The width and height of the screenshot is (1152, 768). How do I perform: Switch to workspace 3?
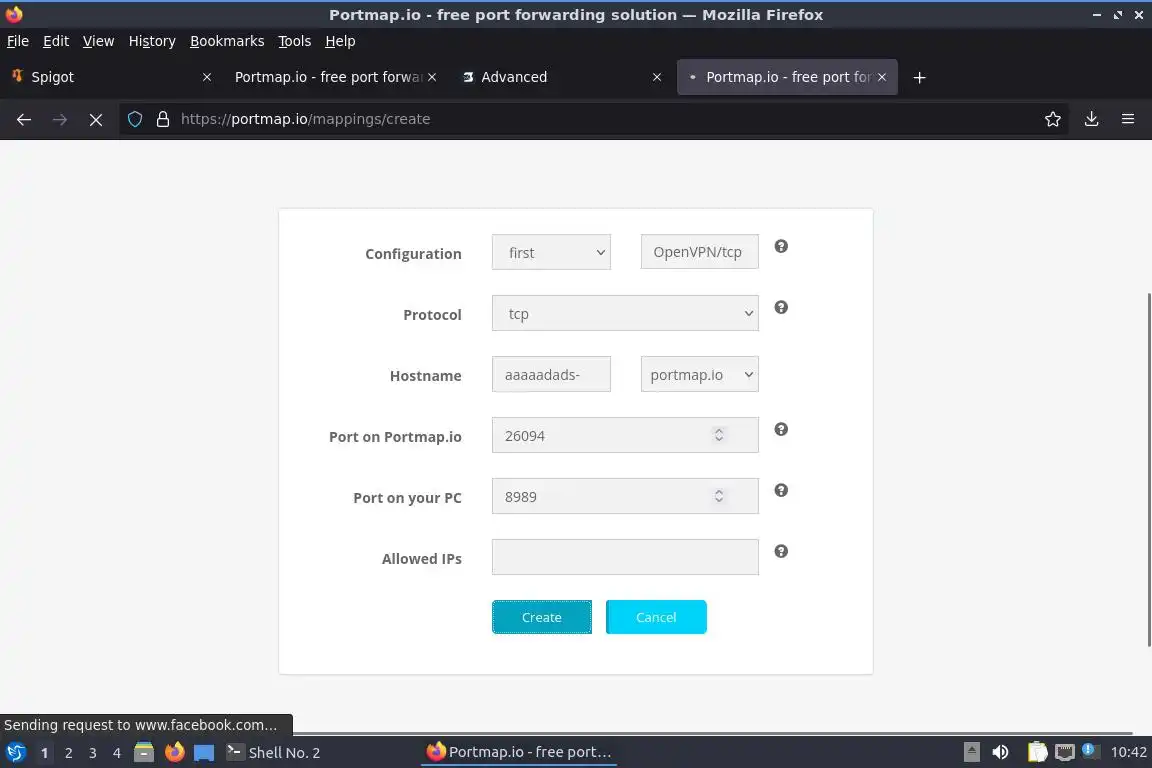[93, 753]
